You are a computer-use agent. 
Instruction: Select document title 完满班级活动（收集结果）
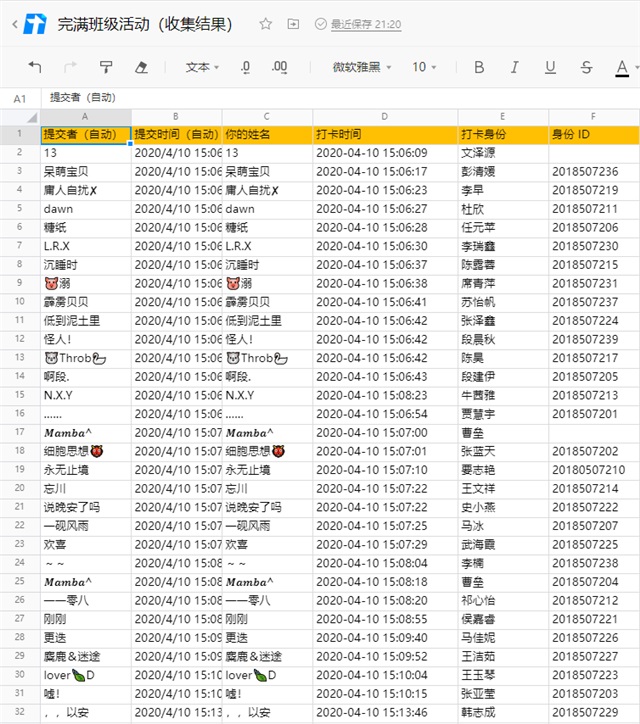145,24
